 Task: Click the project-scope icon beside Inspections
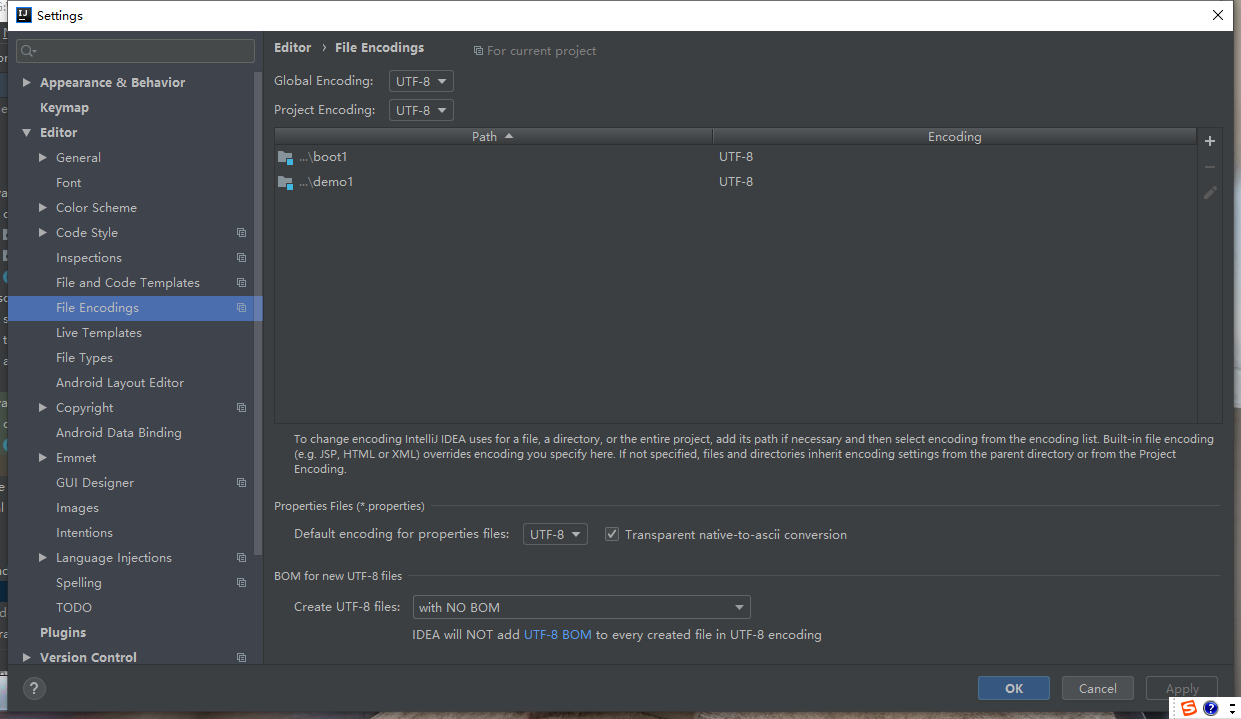click(x=241, y=258)
